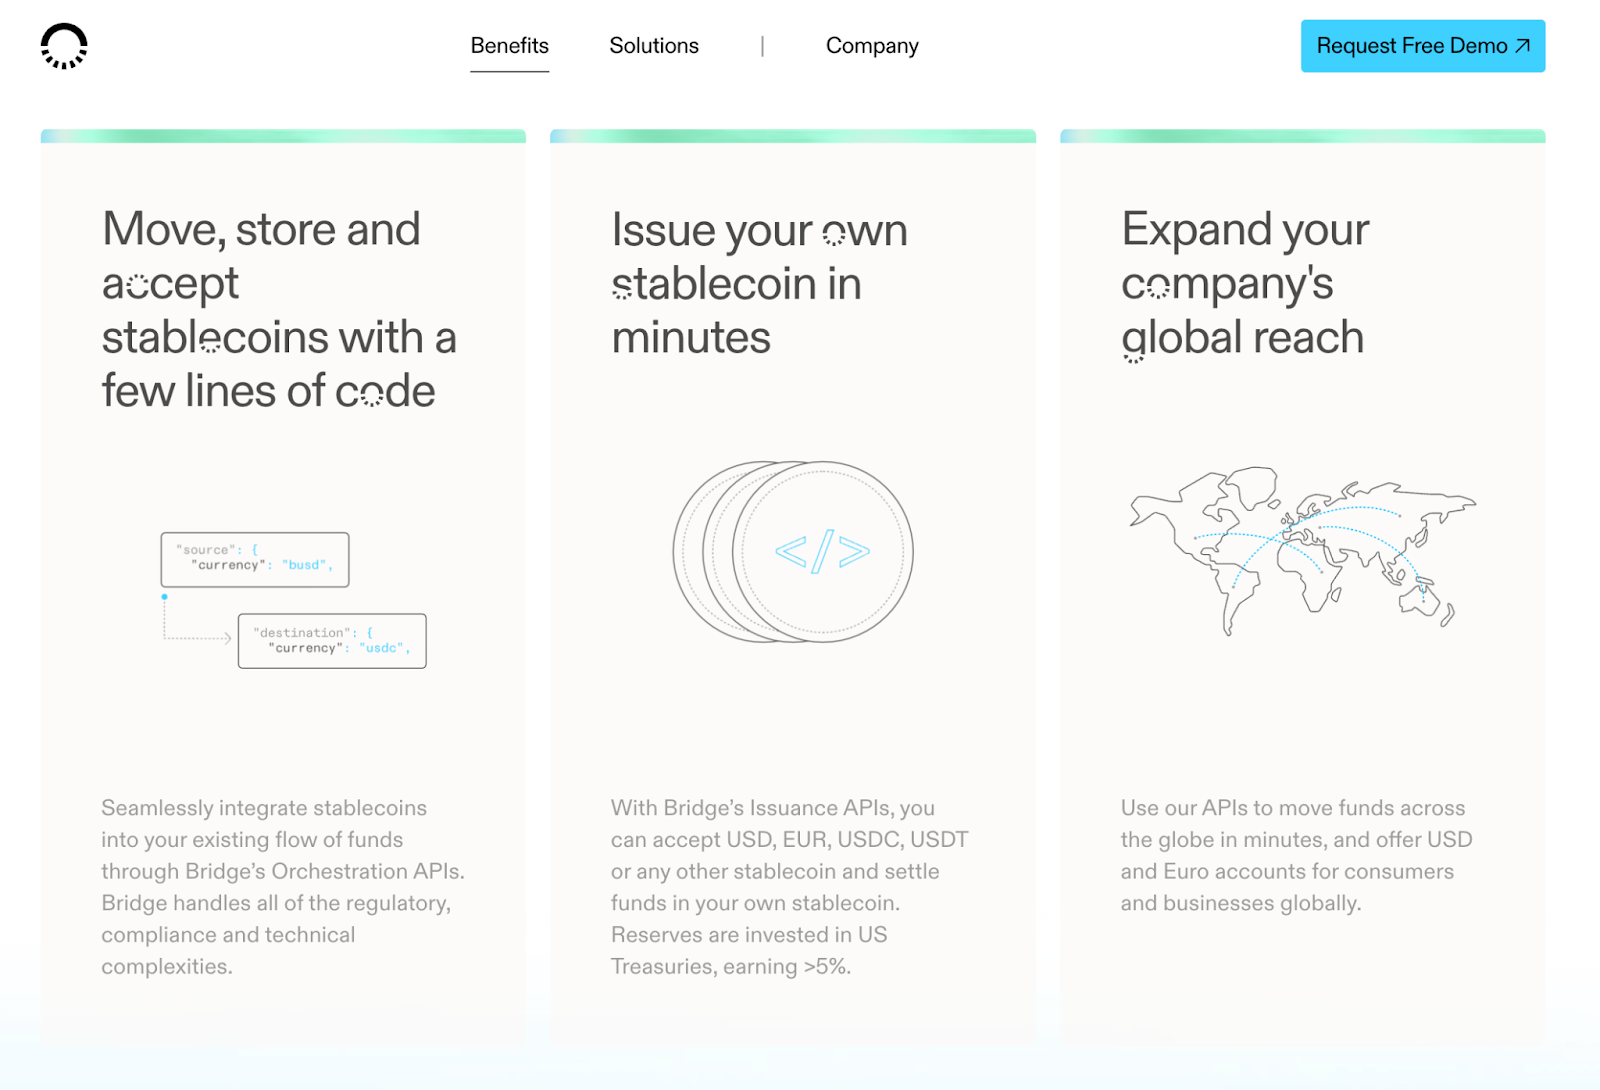Click the source currency code snippet box
This screenshot has width=1600, height=1090.
(254, 559)
